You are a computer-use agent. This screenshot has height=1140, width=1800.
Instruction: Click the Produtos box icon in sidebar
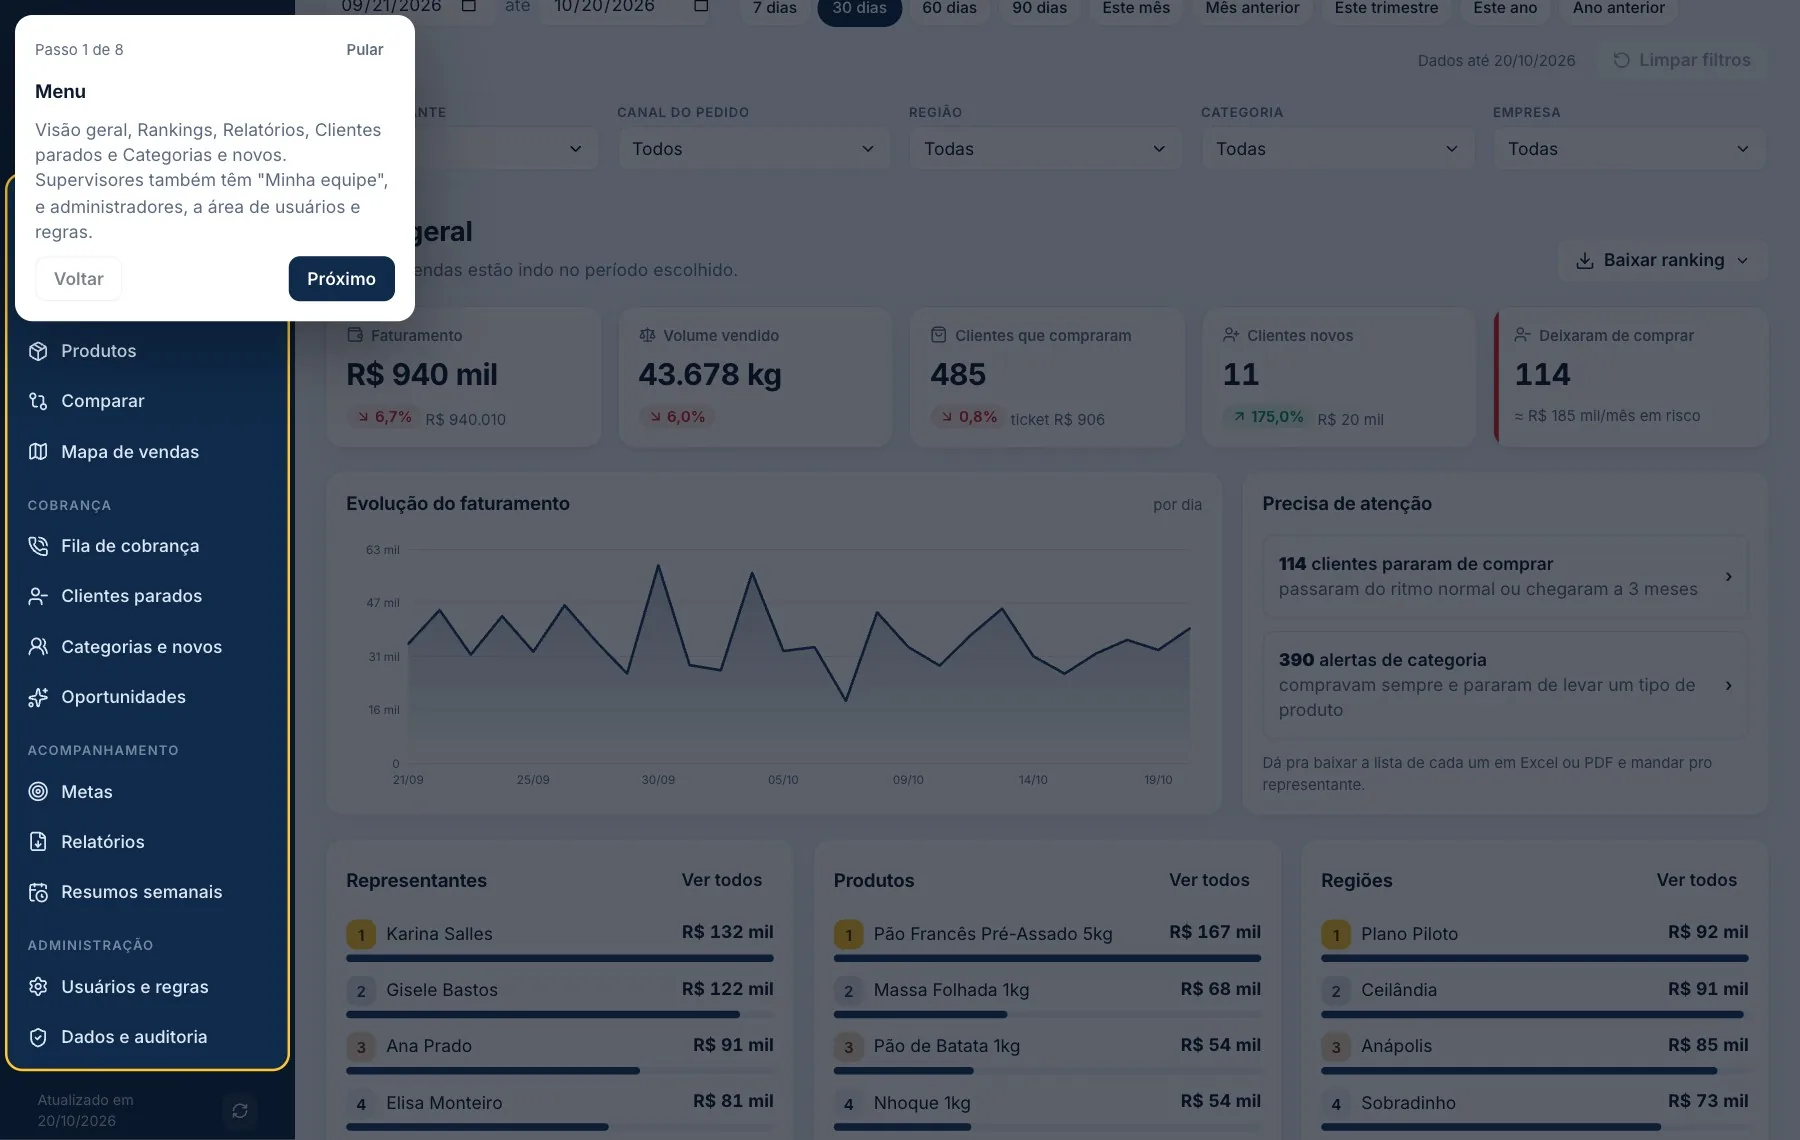tap(38, 351)
